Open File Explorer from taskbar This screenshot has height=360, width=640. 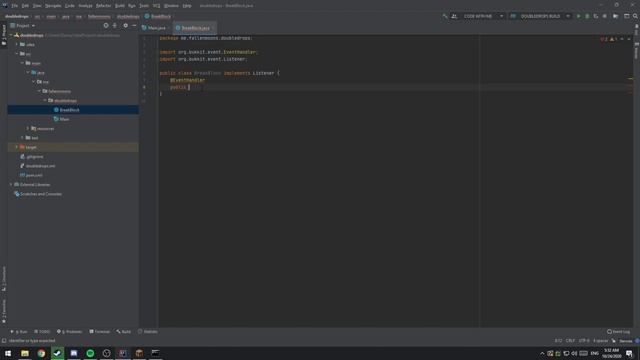click(x=25, y=353)
